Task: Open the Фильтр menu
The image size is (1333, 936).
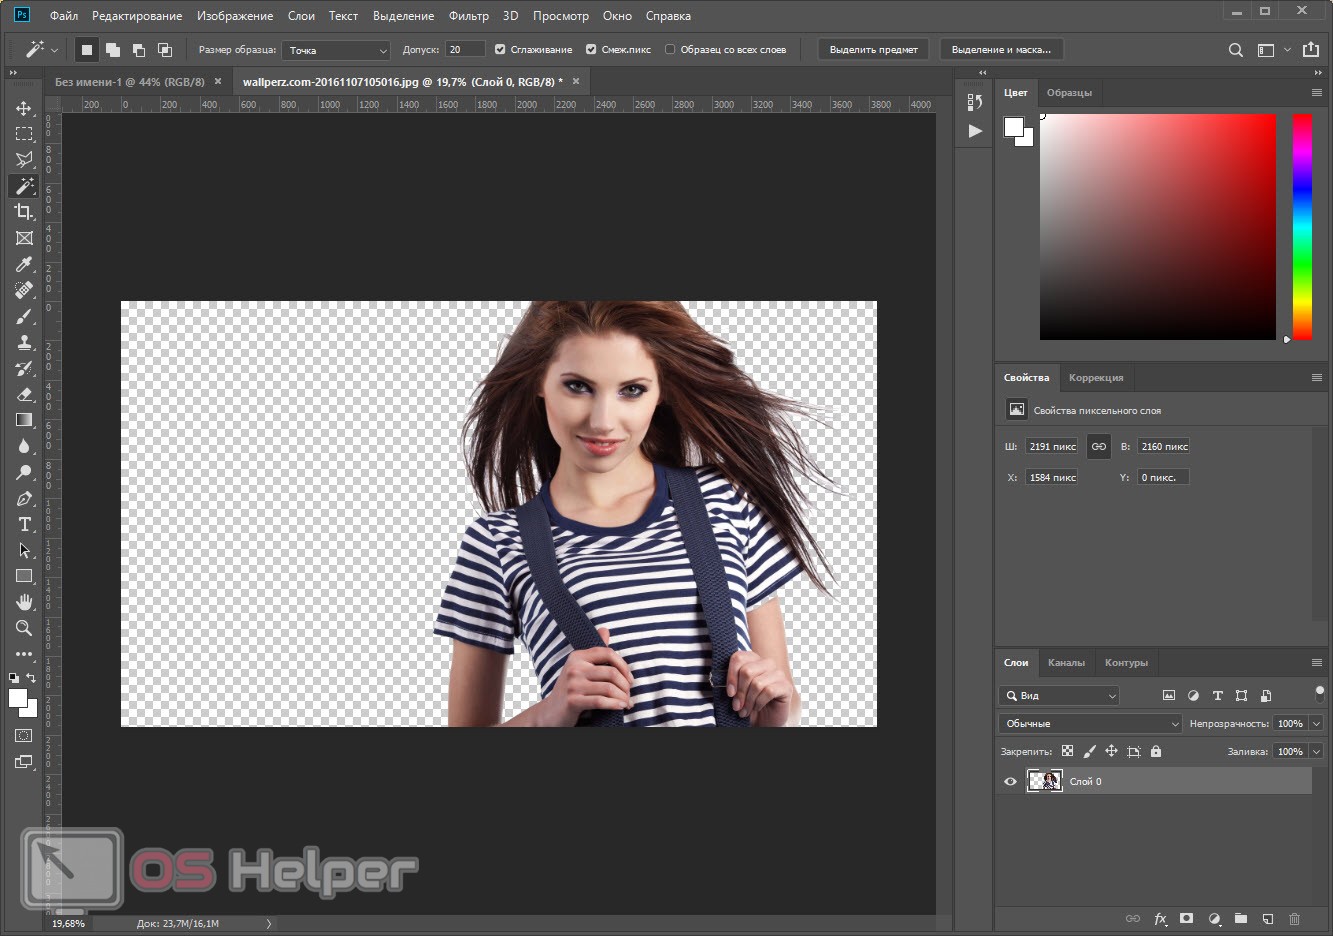Action: [x=469, y=16]
